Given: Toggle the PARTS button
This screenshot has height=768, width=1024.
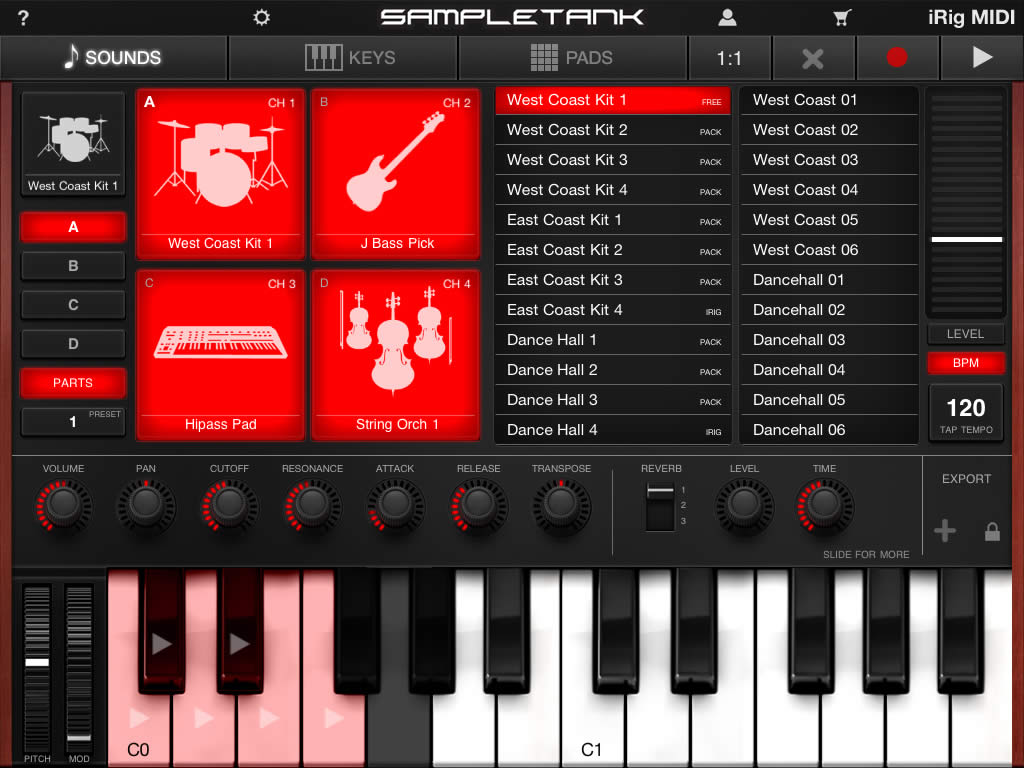Looking at the screenshot, I should click(73, 383).
